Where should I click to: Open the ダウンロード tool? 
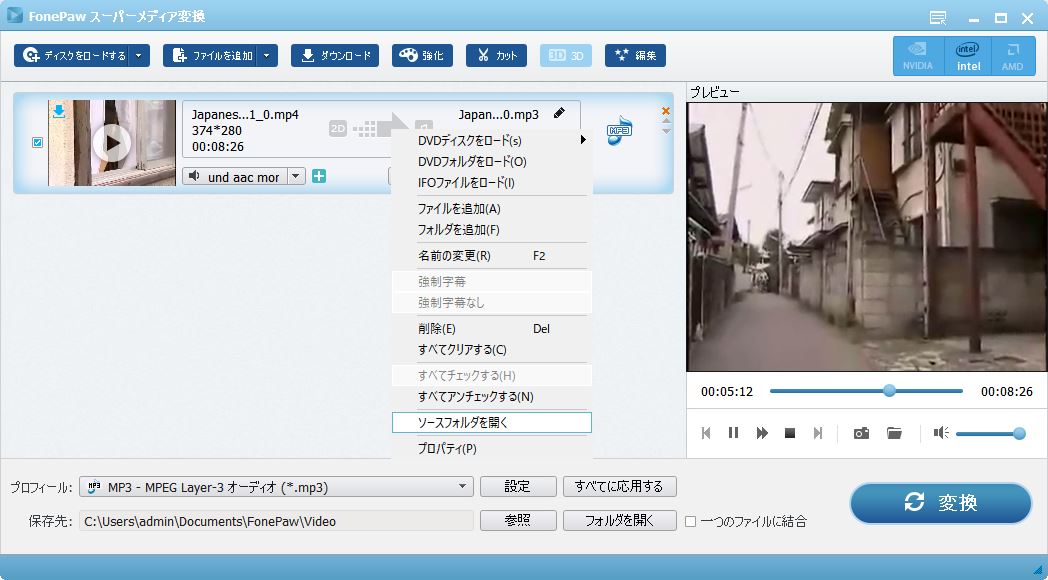point(335,55)
